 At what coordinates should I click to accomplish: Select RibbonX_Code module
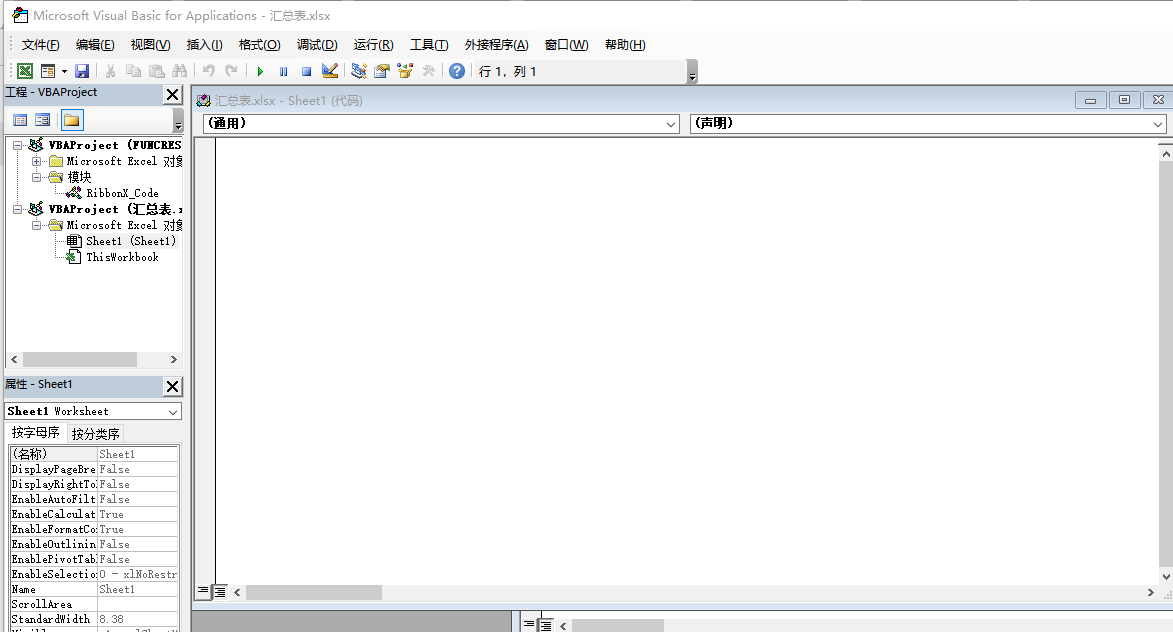click(122, 193)
